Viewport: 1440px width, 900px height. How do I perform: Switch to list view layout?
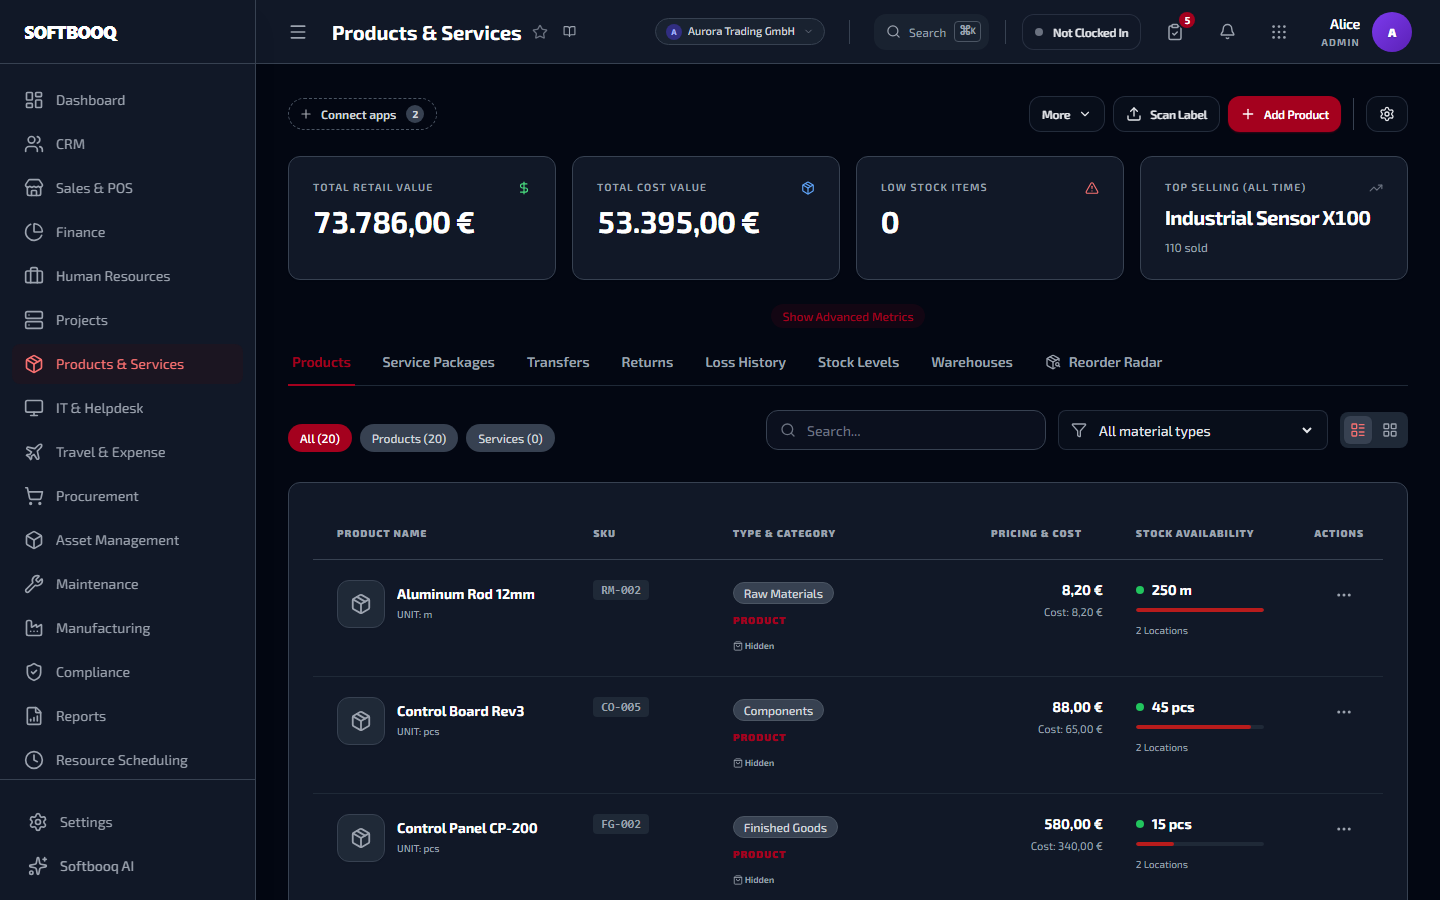[1358, 430]
